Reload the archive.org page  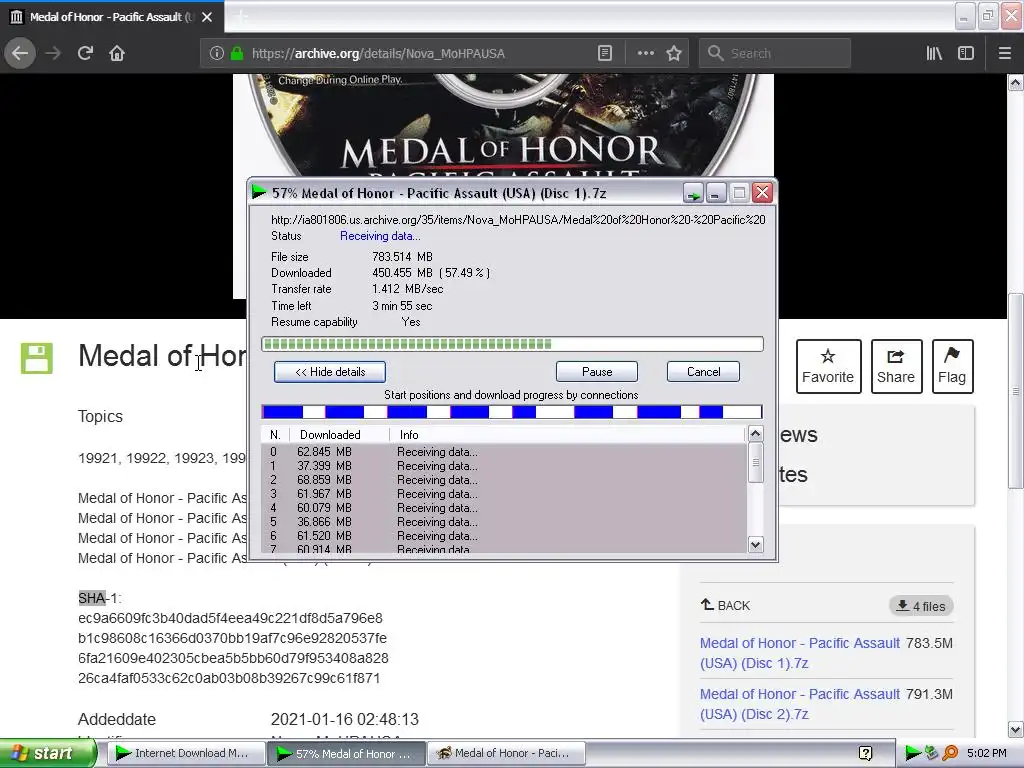(86, 53)
